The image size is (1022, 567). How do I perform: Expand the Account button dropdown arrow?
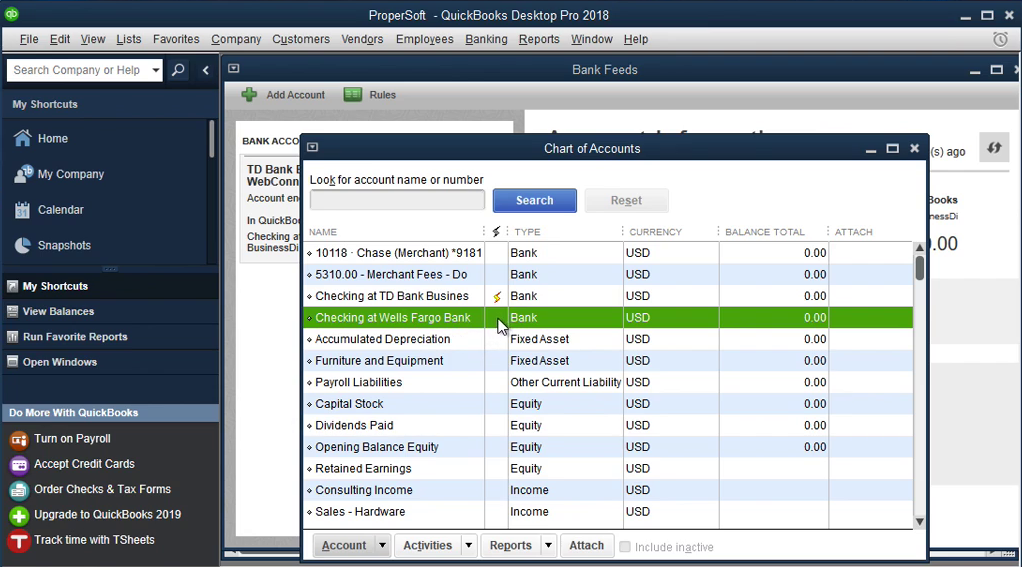point(383,545)
